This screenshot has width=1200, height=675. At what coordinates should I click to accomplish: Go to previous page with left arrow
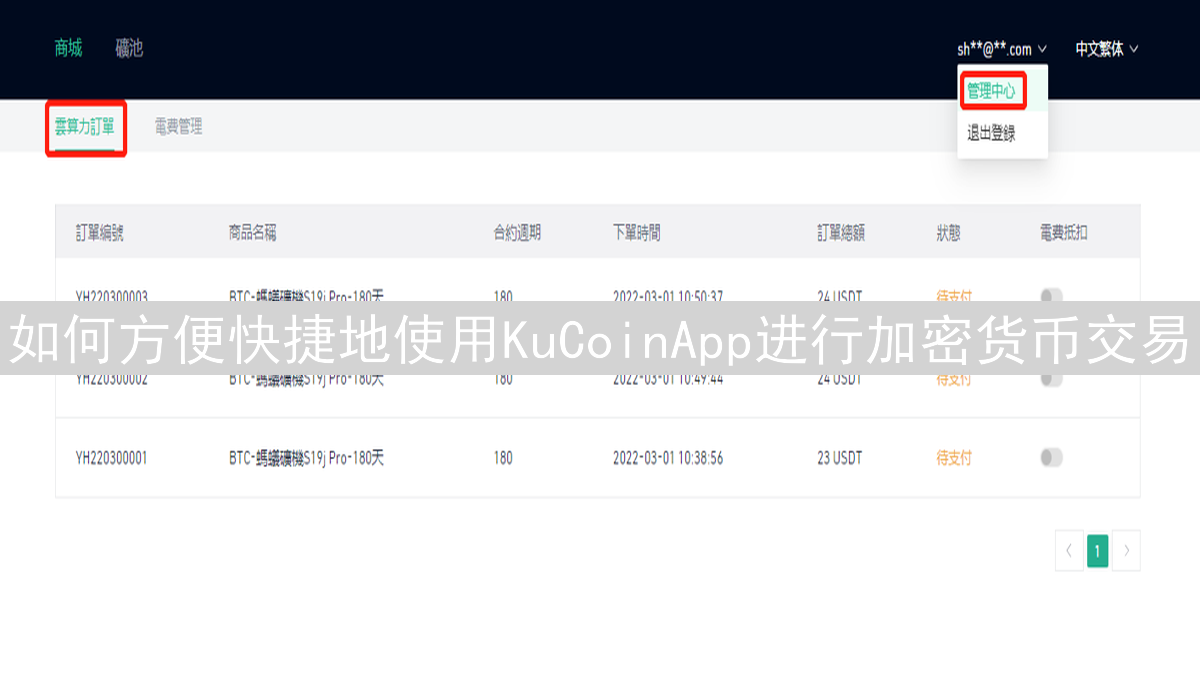(1069, 550)
